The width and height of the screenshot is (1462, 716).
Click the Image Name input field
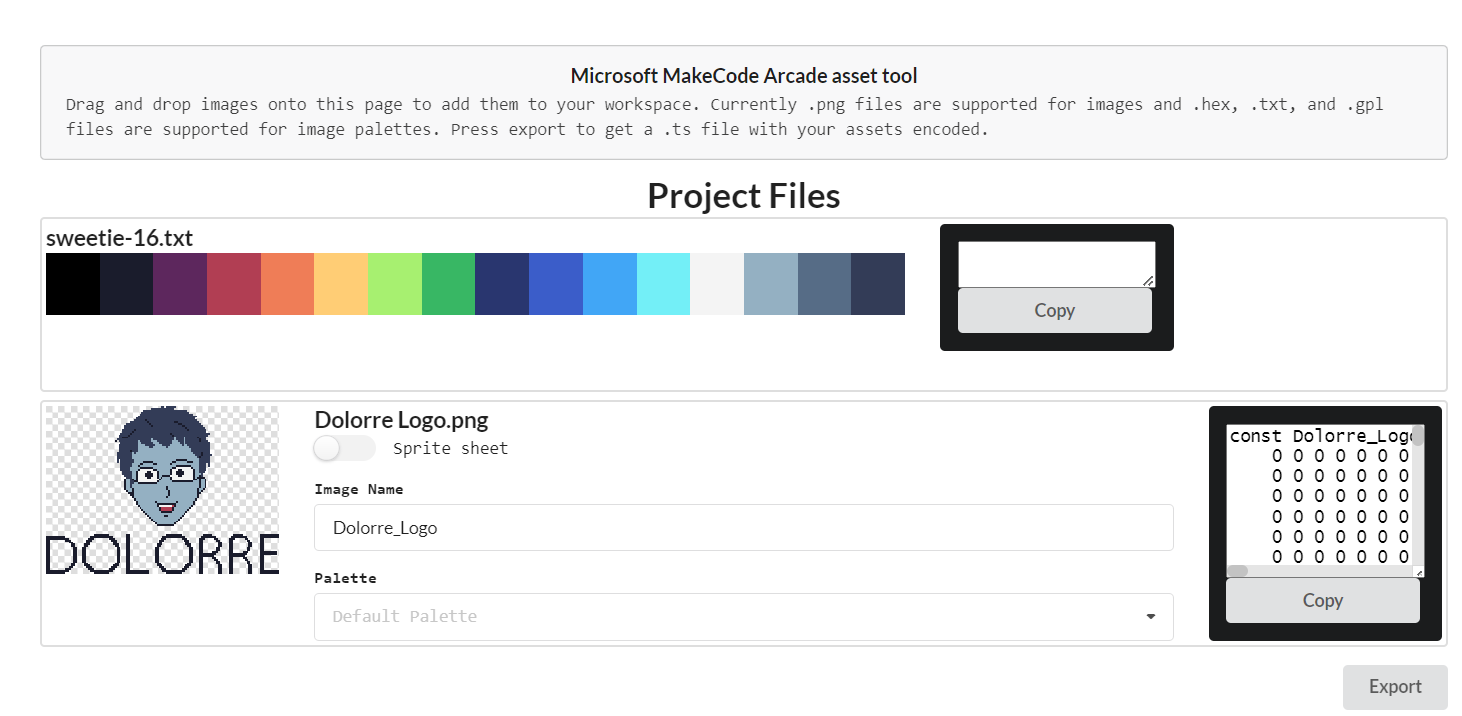pos(742,527)
